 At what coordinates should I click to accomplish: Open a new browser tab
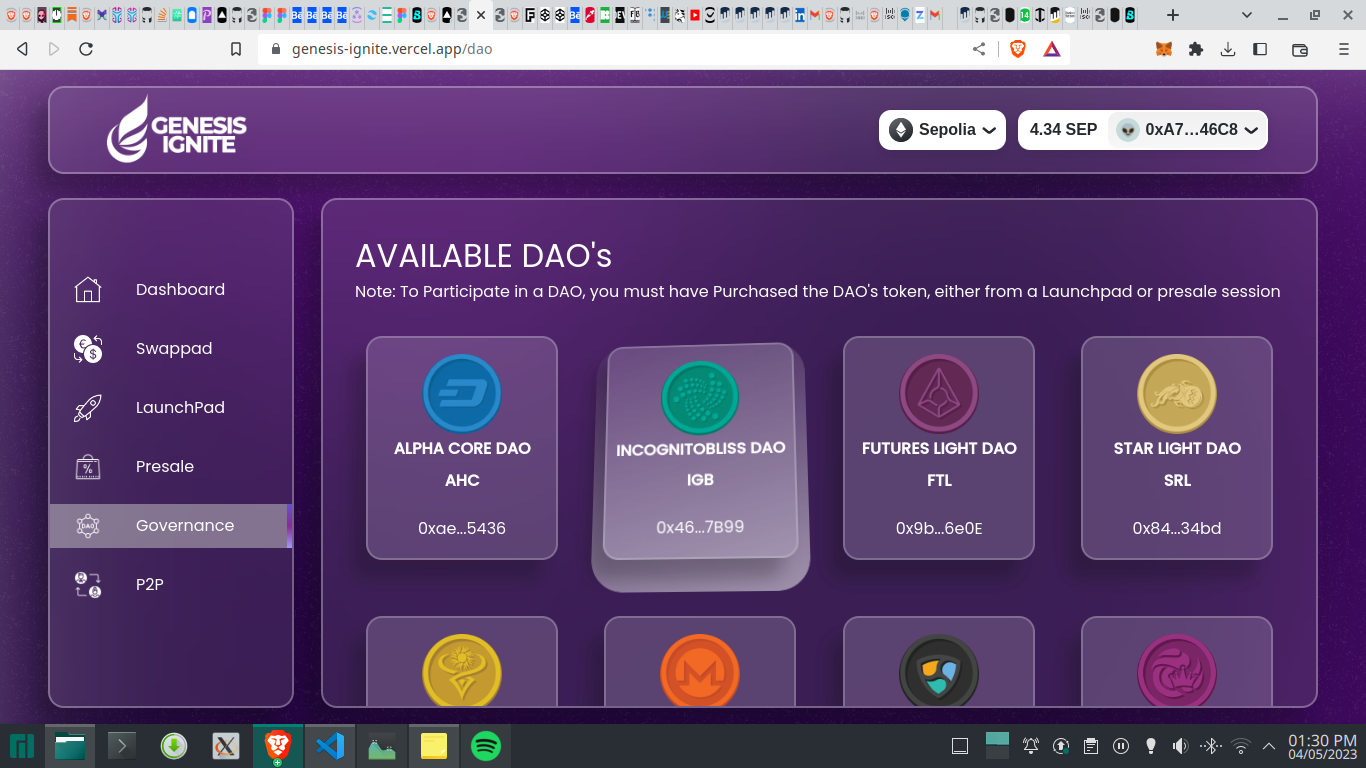[x=1173, y=15]
